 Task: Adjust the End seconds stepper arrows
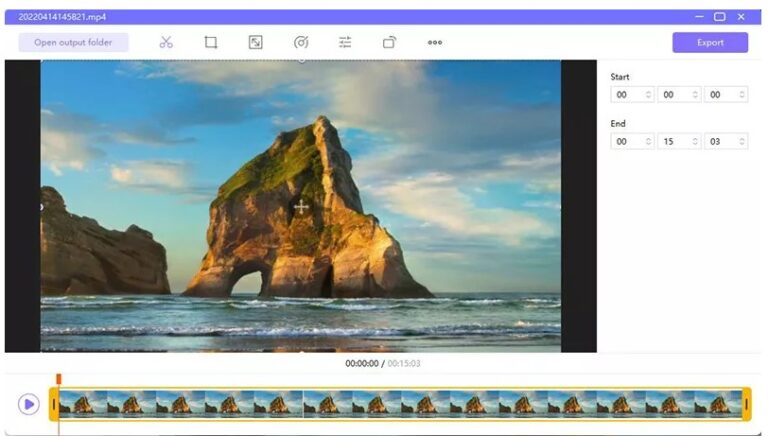[741, 142]
